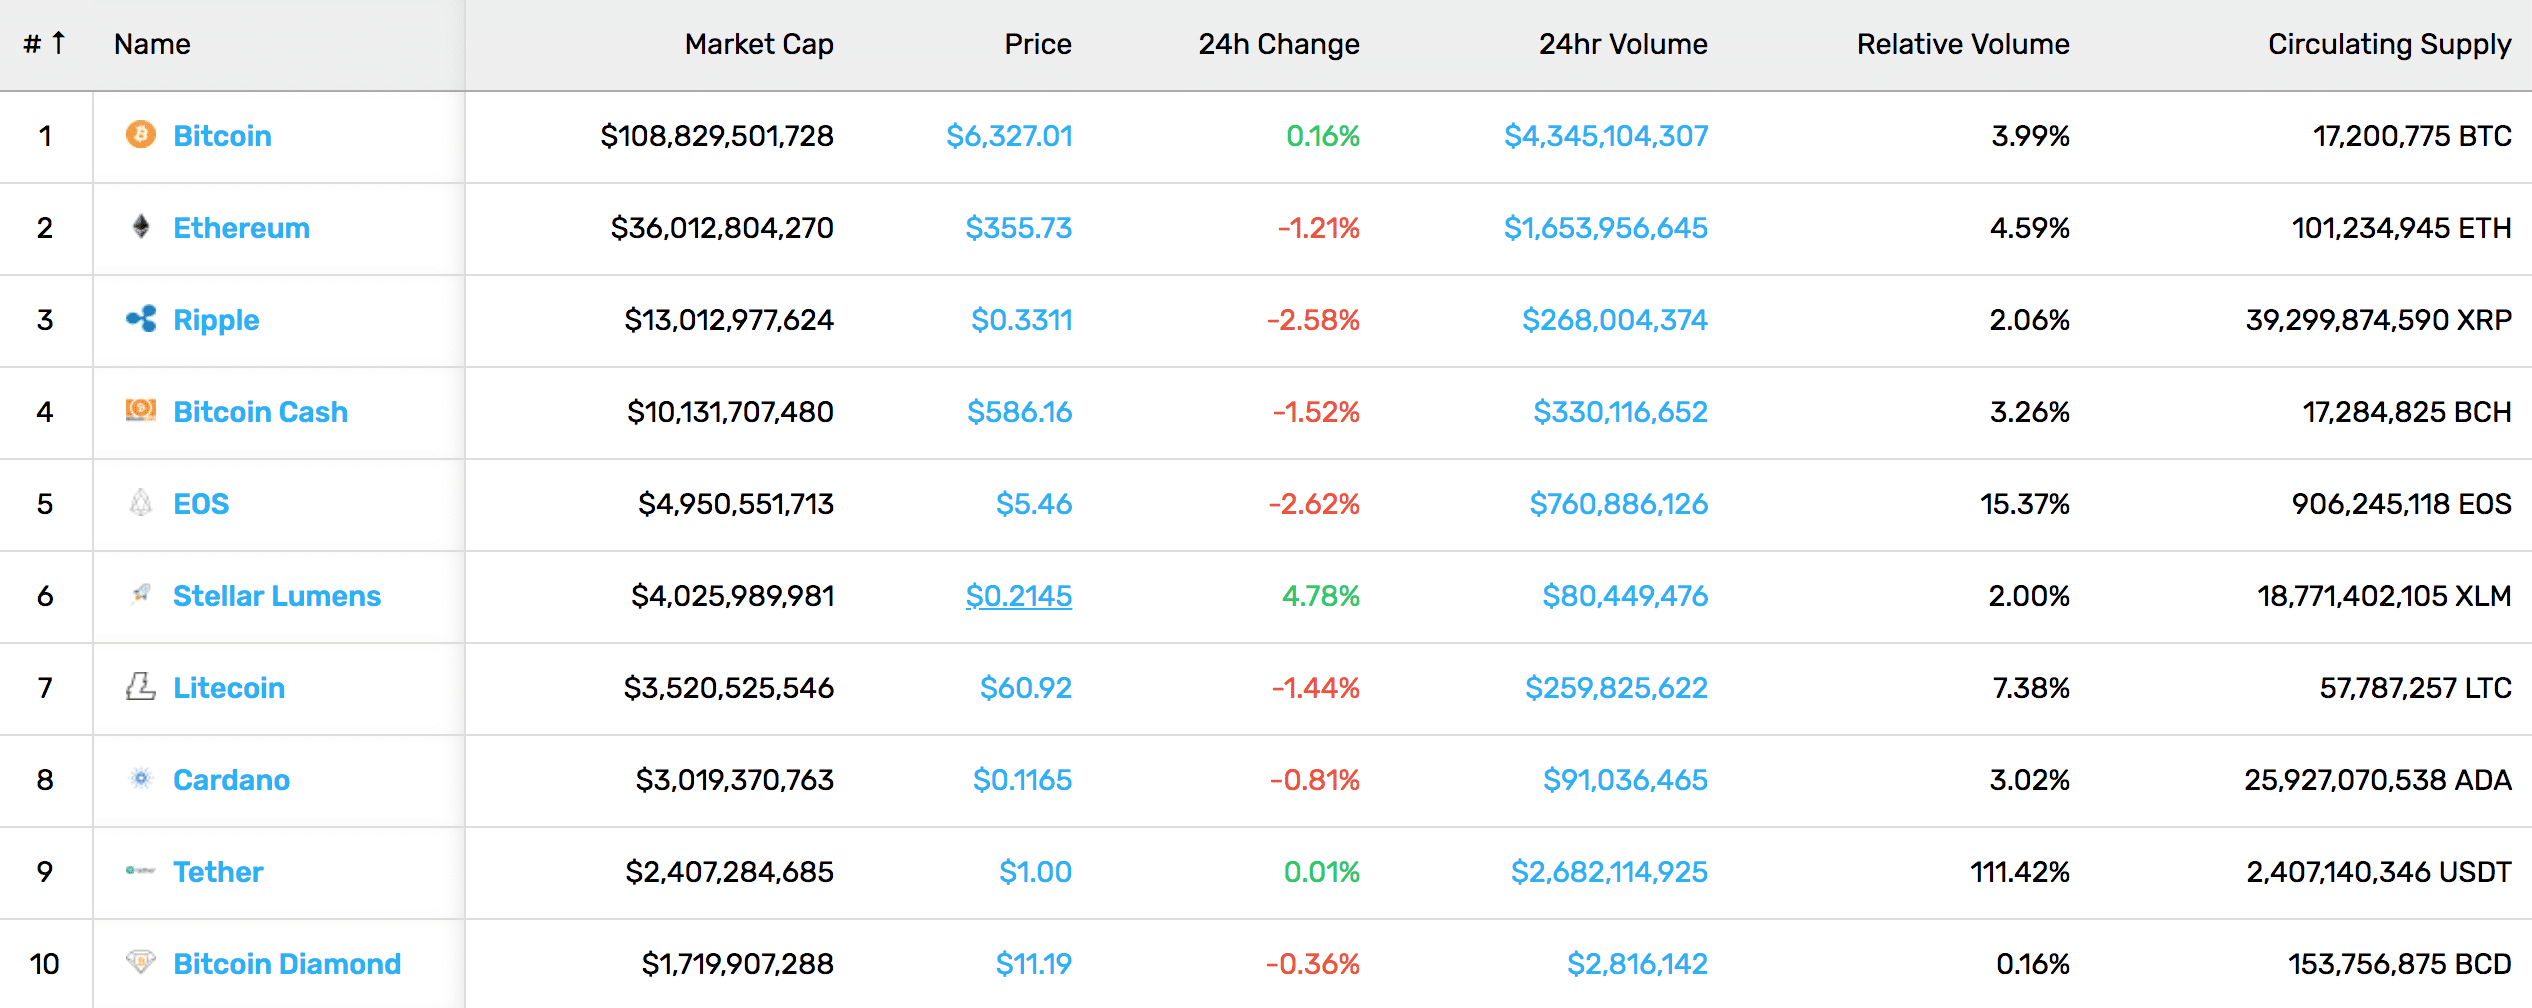Click the Litecoin logo icon
The height and width of the screenshot is (1008, 2532).
141,686
